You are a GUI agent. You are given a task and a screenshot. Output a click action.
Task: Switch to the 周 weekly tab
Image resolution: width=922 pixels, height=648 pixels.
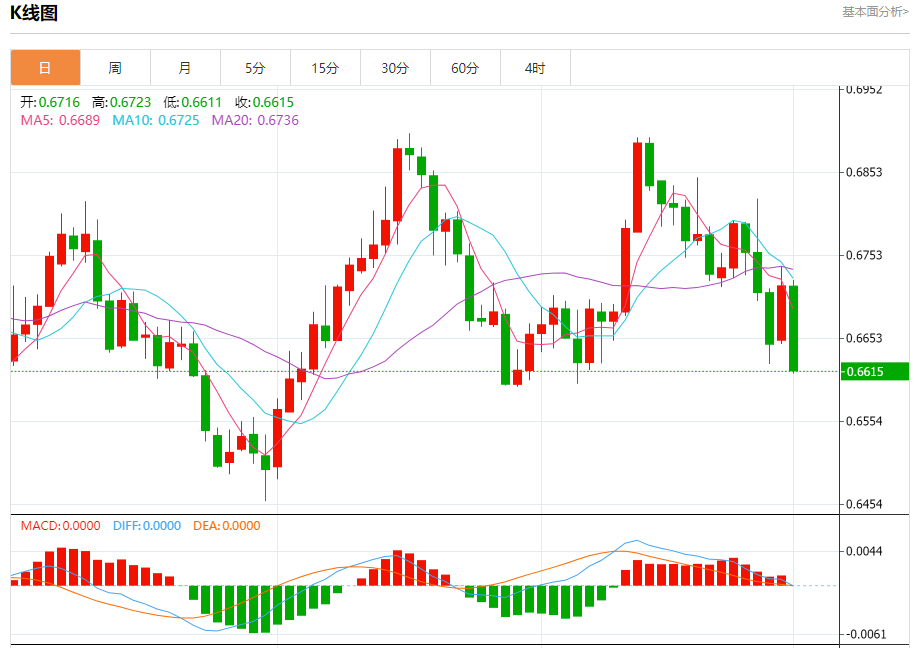pos(115,68)
